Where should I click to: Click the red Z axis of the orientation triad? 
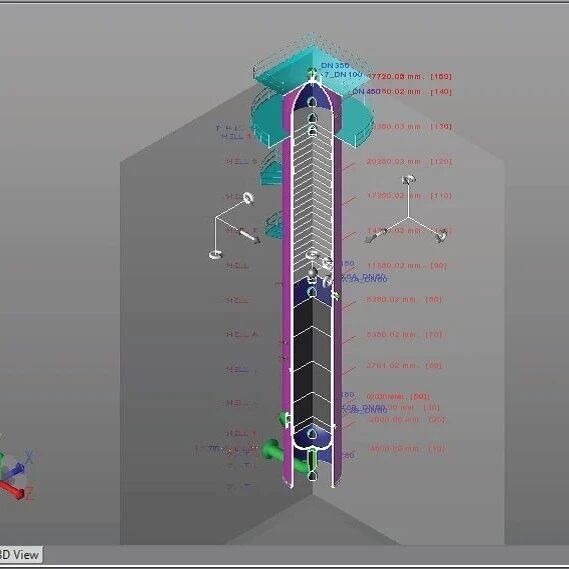point(14,490)
